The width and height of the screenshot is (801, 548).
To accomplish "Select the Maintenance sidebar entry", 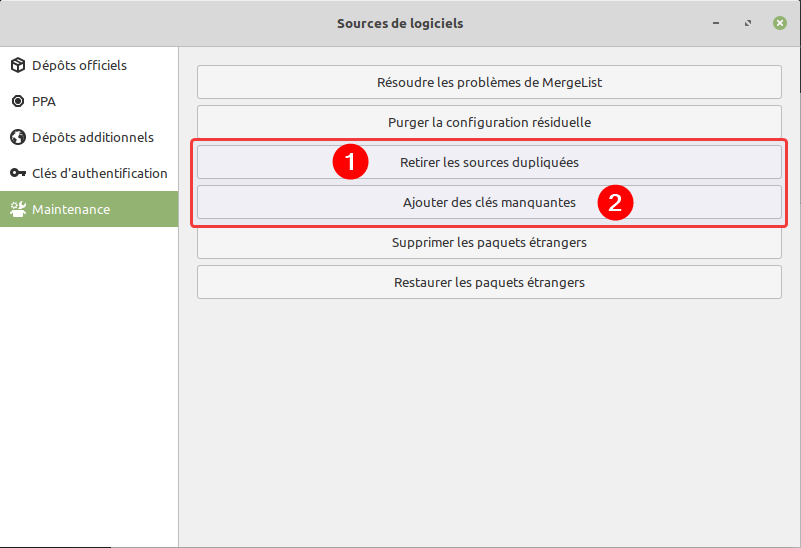I will (x=70, y=210).
